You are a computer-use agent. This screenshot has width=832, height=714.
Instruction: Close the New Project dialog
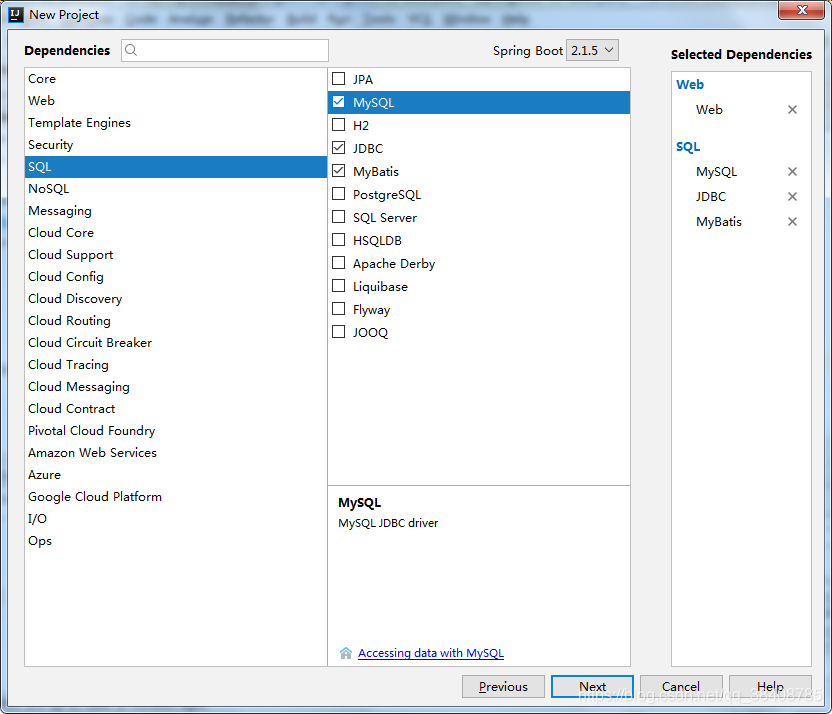[802, 10]
